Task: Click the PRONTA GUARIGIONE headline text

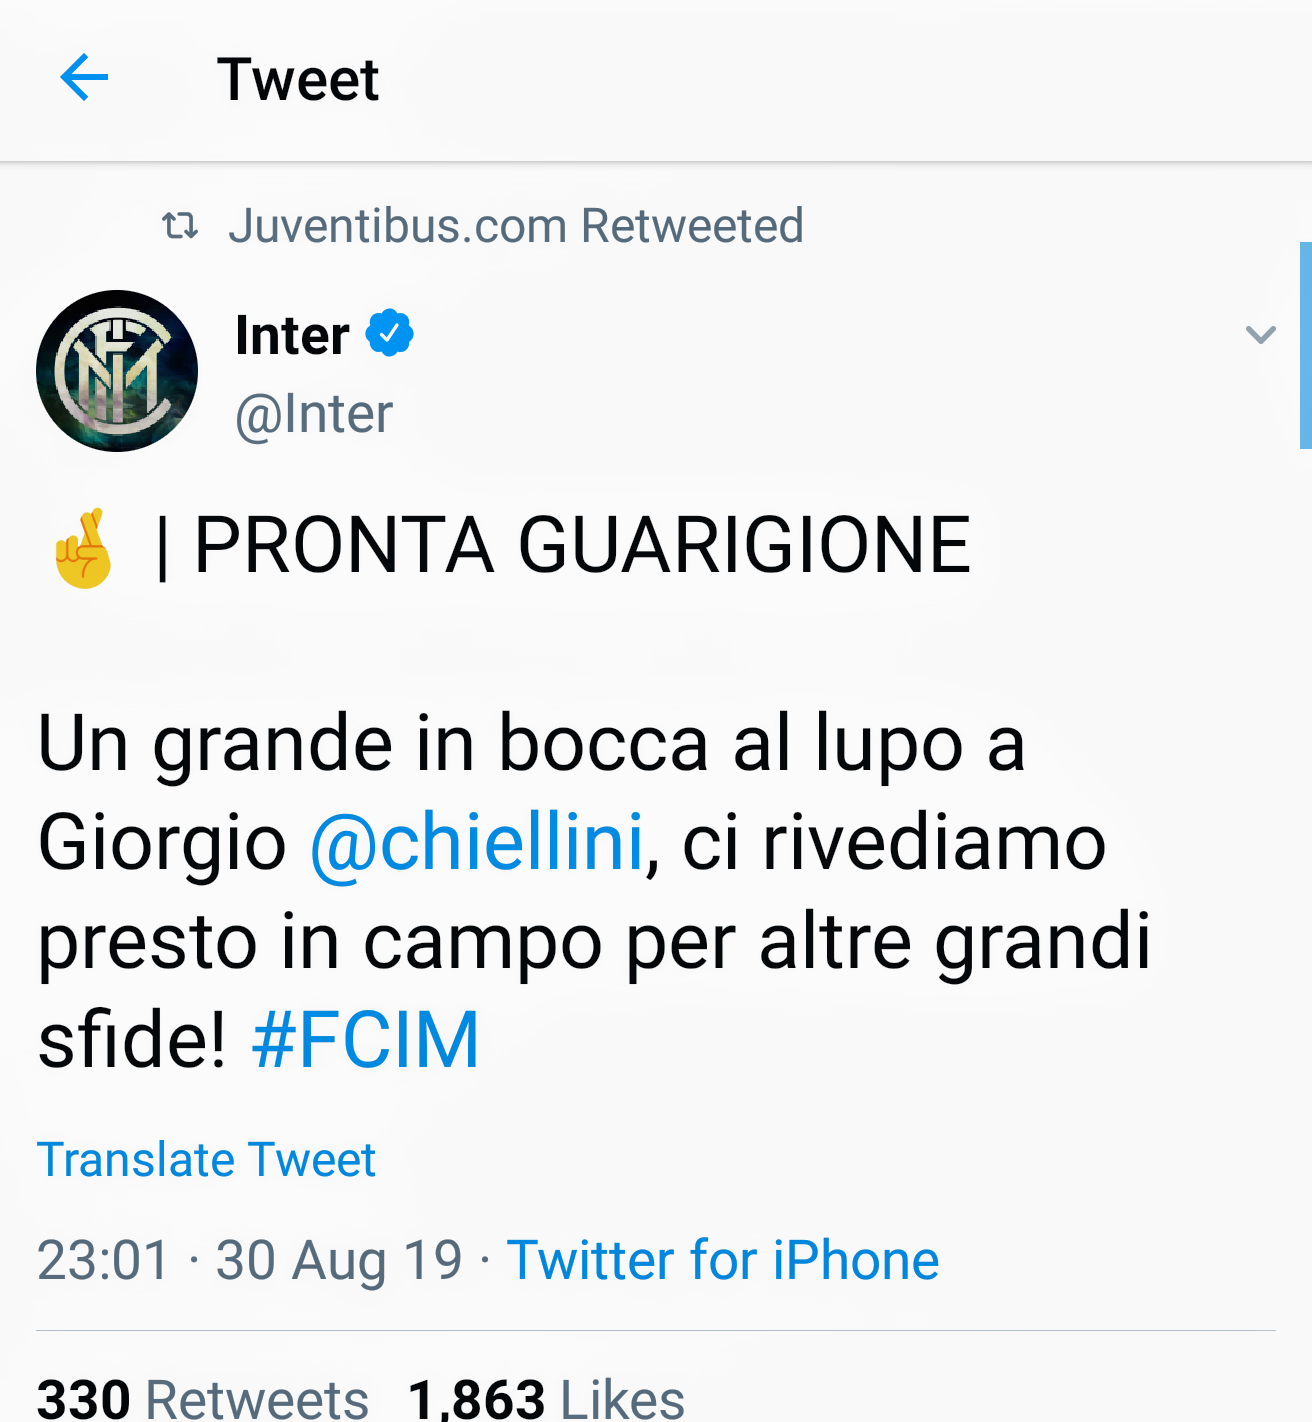Action: [x=581, y=546]
